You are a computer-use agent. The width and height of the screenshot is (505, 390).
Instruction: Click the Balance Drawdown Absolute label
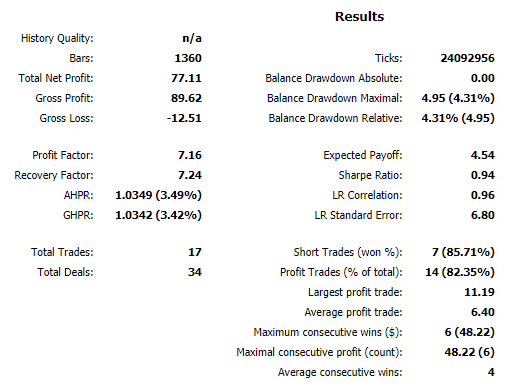[334, 78]
